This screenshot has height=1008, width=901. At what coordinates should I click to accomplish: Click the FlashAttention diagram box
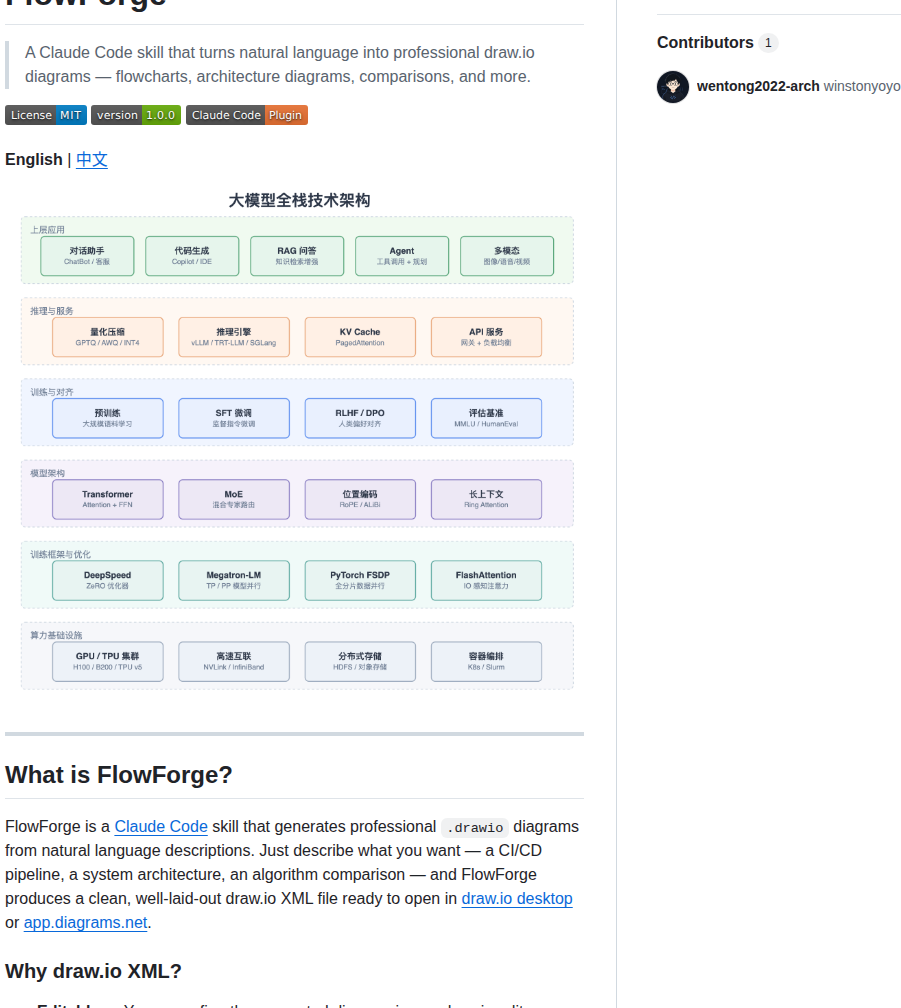(x=486, y=580)
